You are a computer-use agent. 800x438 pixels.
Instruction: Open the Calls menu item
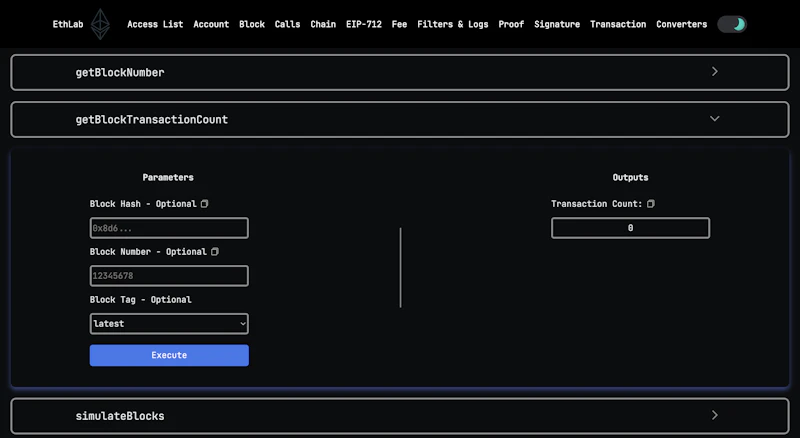click(287, 24)
